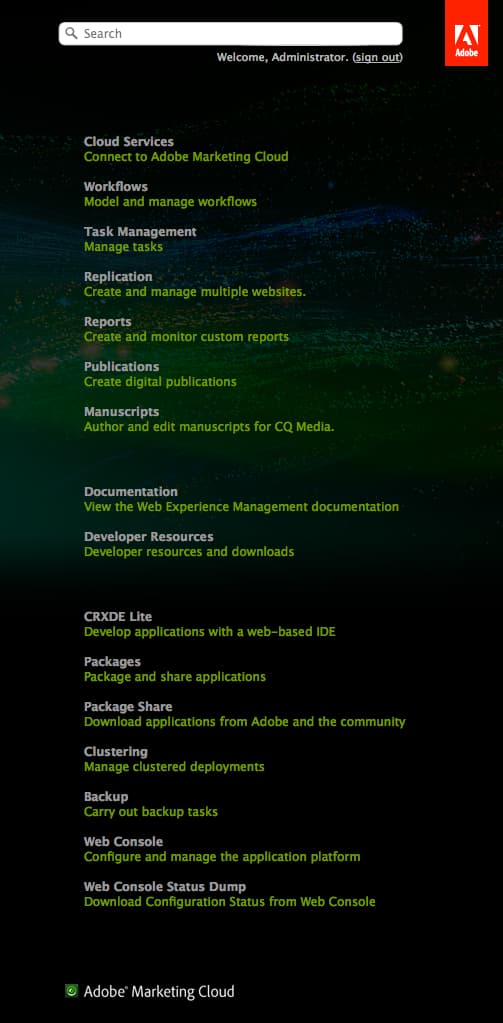This screenshot has height=1023, width=503.
Task: View the Web Experience Management documentation
Action: [x=241, y=506]
